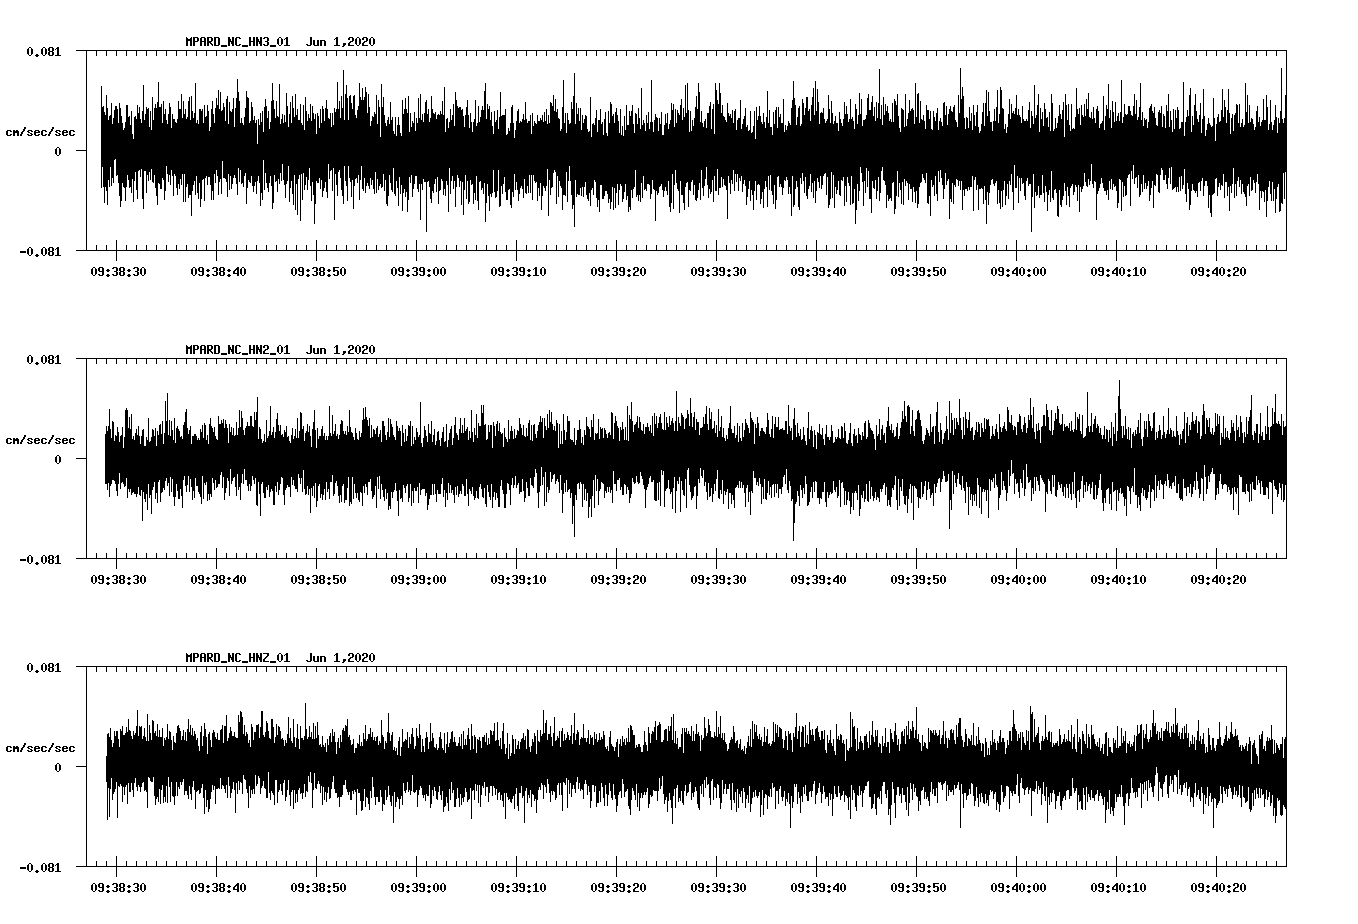Pick 09:38:40 time tick under HNZ plot
Viewport: 1358px width, 924px height.
click(218, 887)
